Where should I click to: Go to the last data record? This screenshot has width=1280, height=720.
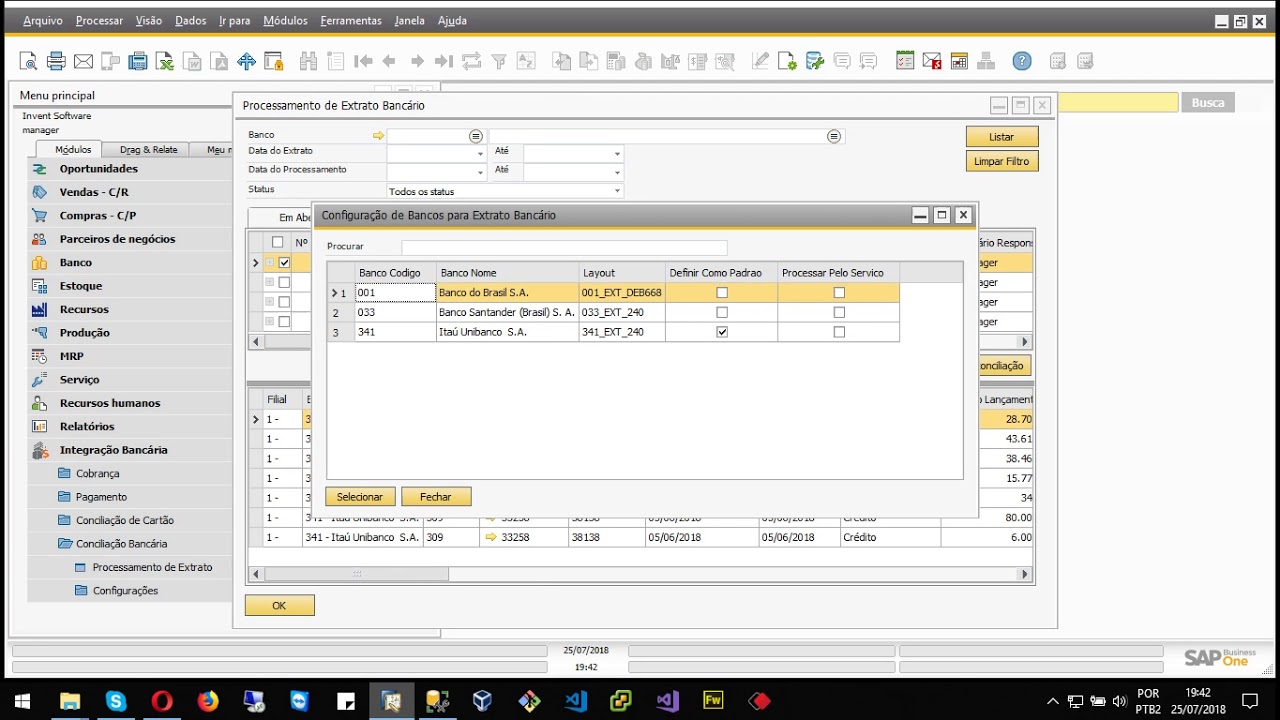tap(444, 61)
